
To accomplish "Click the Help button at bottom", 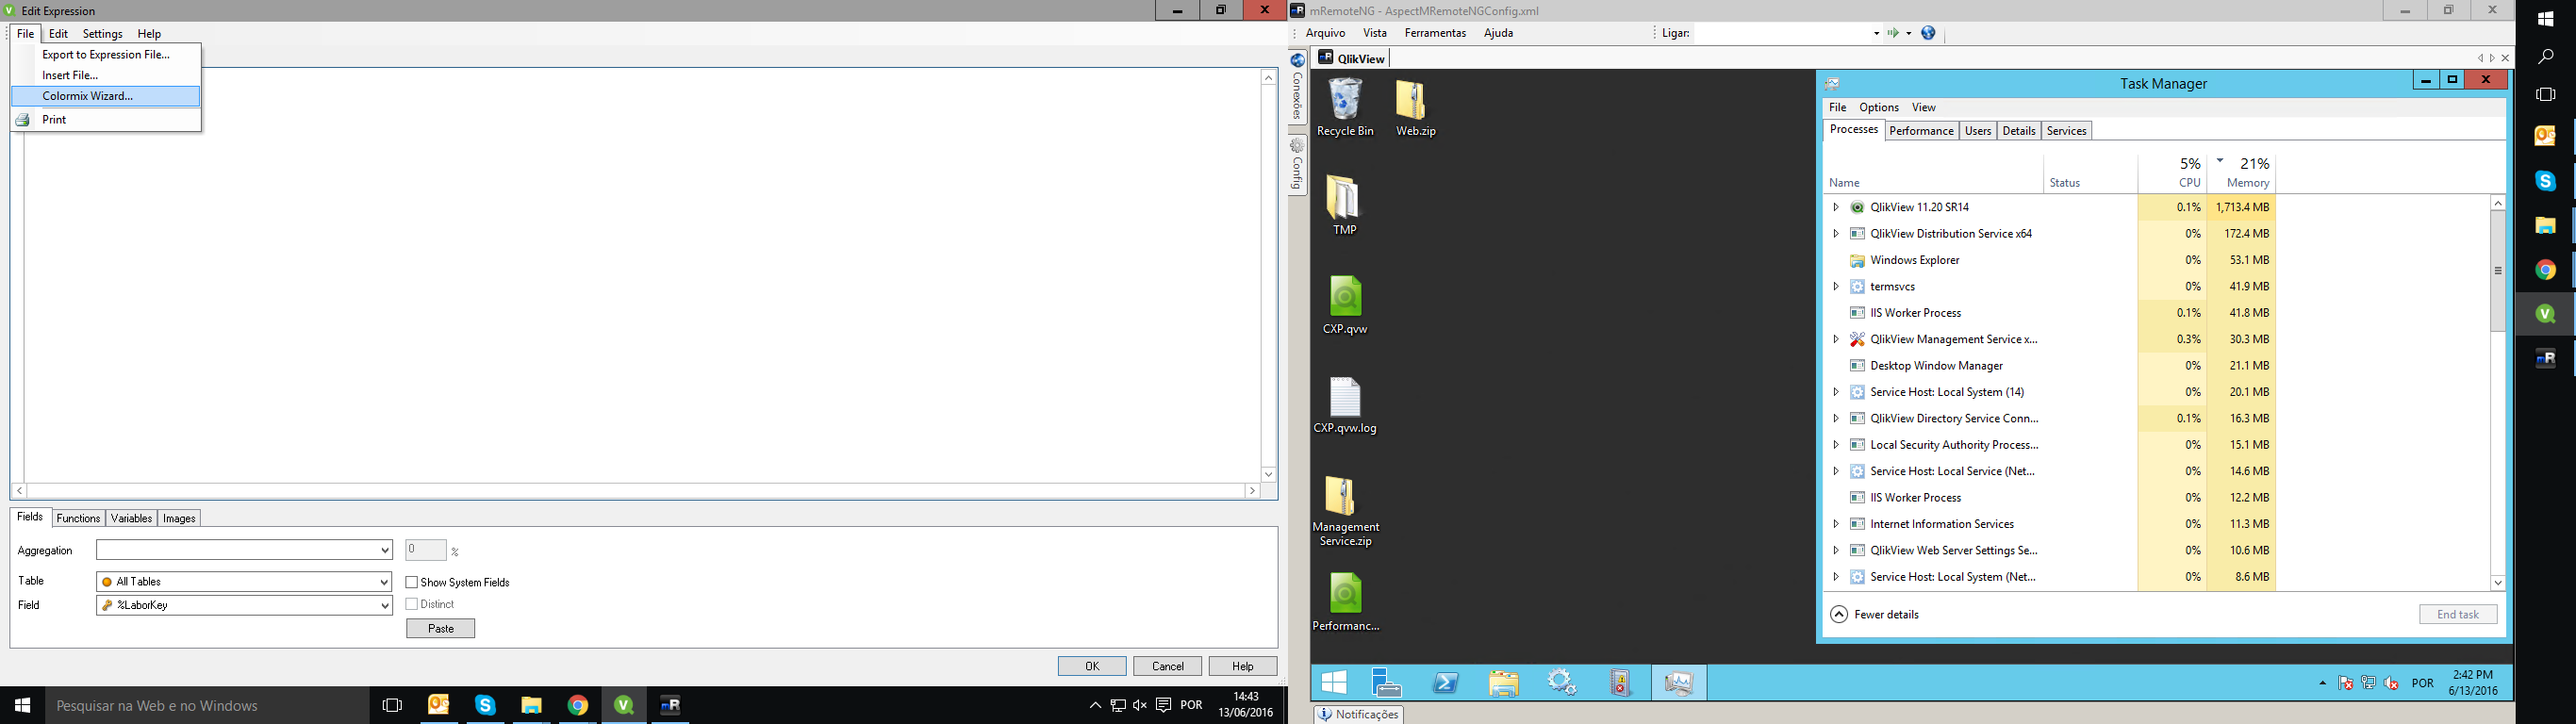I will pyautogui.click(x=1243, y=666).
